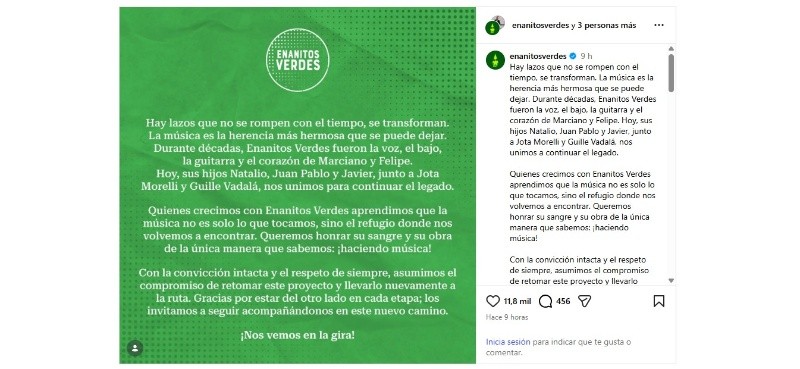Open enanitosverdes username in caption

click(x=538, y=56)
